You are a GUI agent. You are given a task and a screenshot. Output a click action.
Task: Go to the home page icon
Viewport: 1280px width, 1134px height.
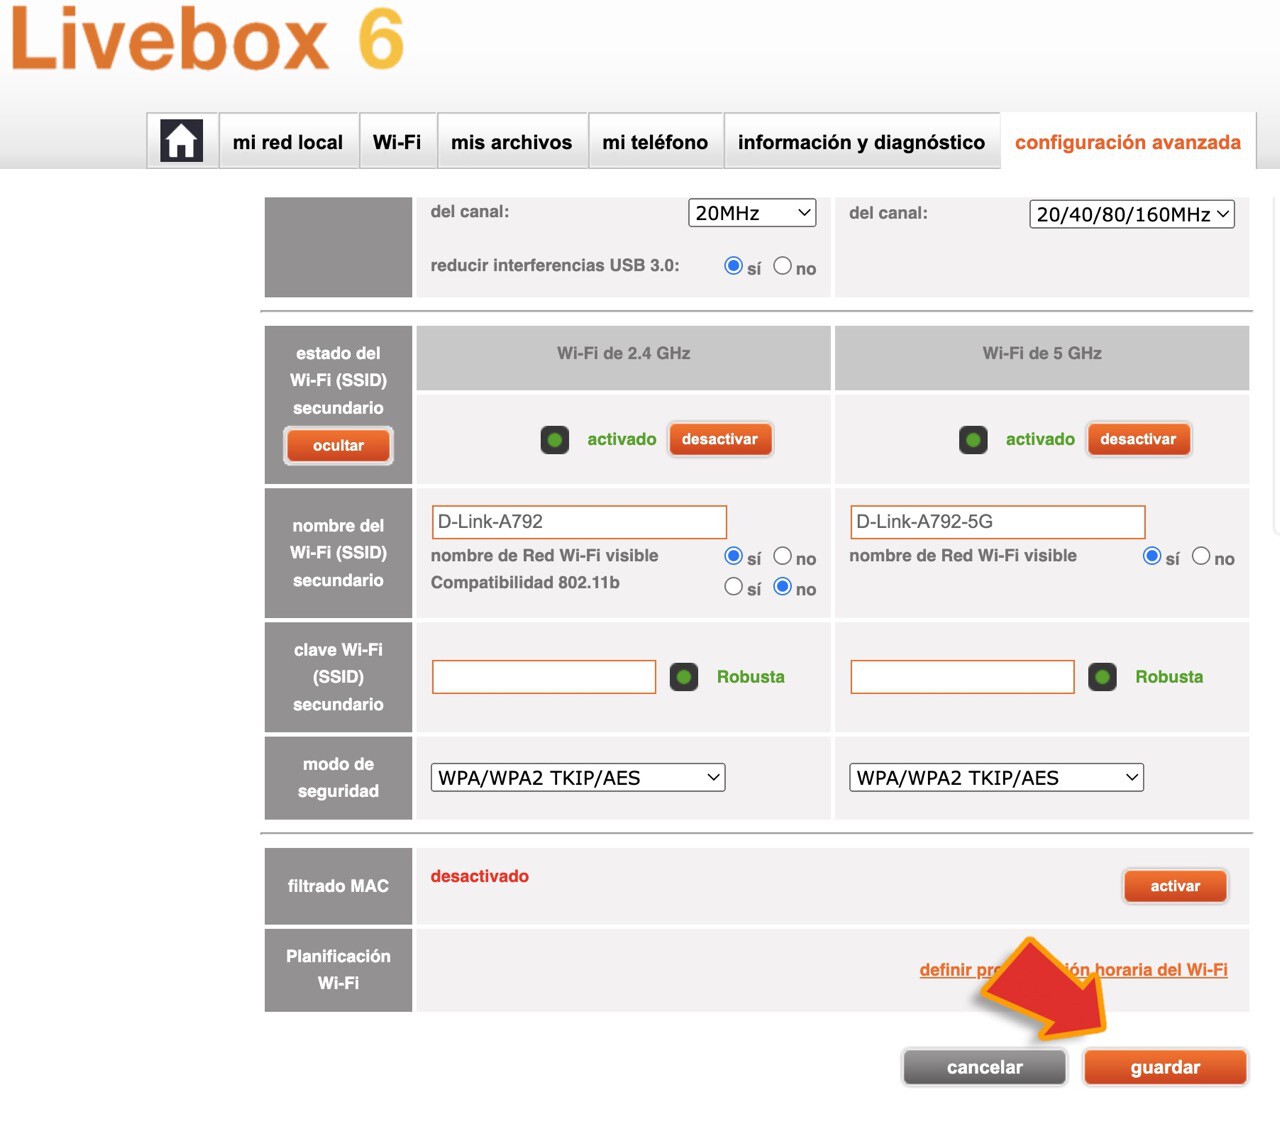(181, 141)
